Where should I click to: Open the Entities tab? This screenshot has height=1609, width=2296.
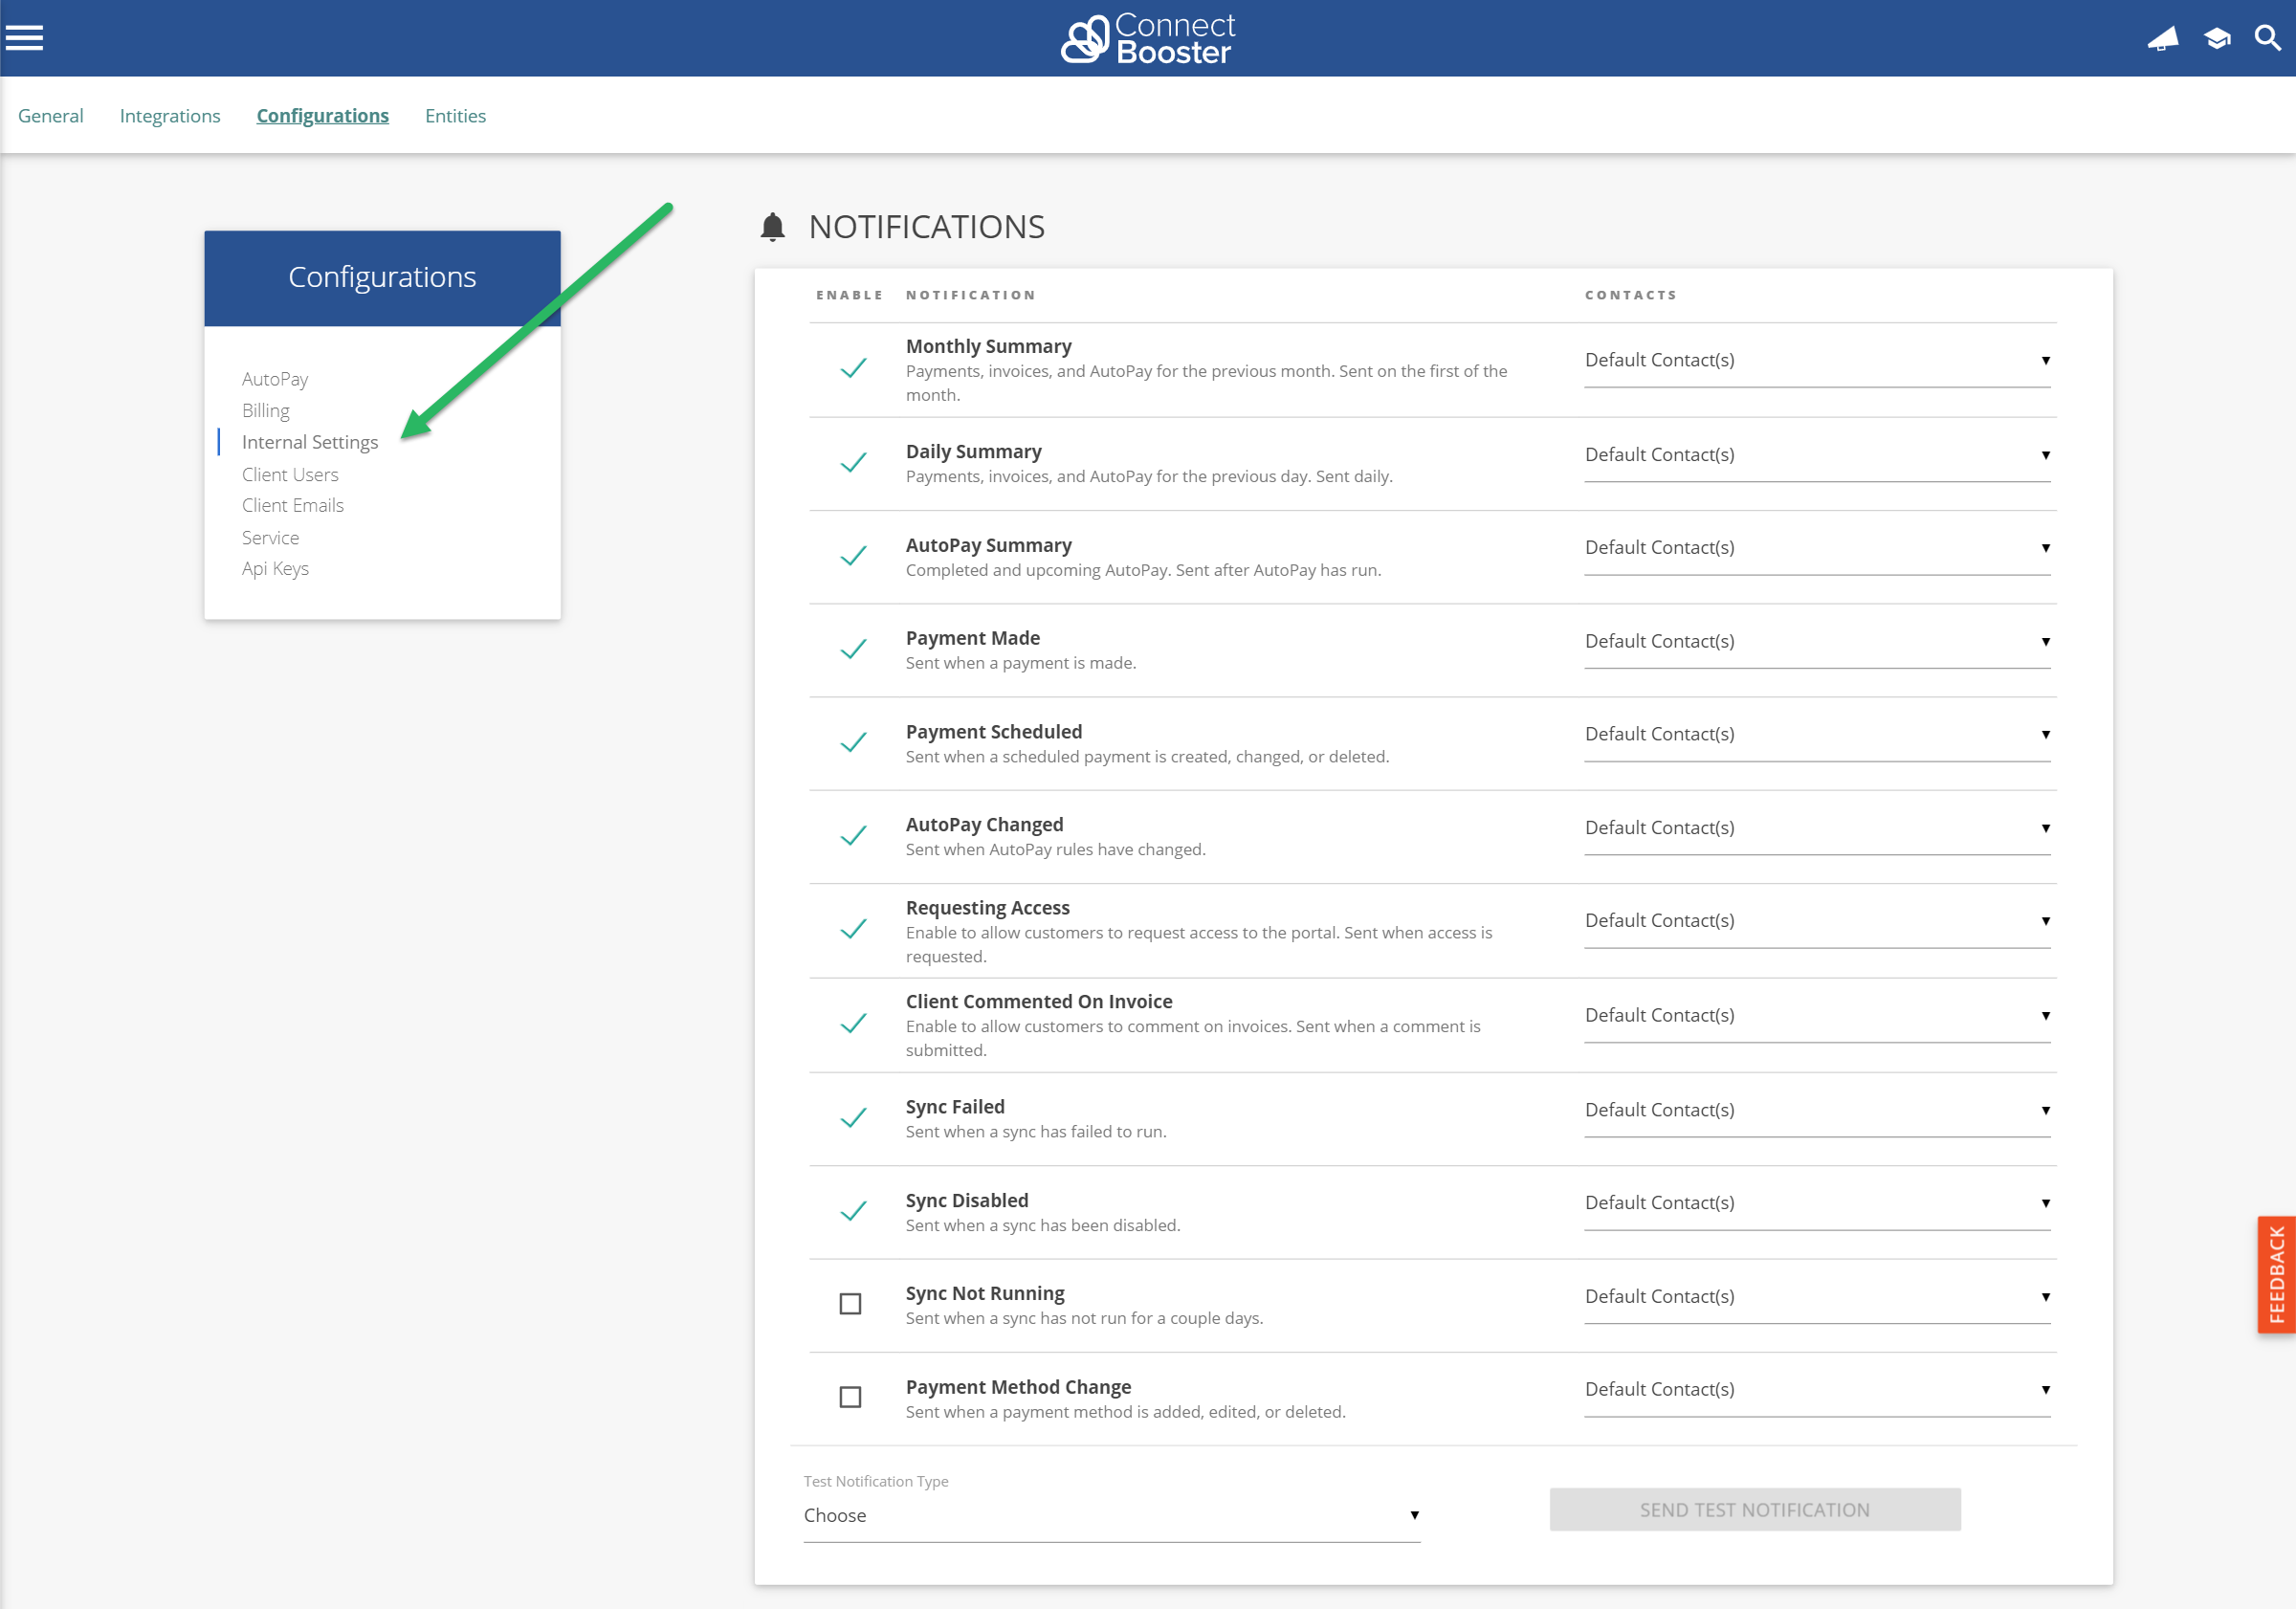[x=455, y=116]
